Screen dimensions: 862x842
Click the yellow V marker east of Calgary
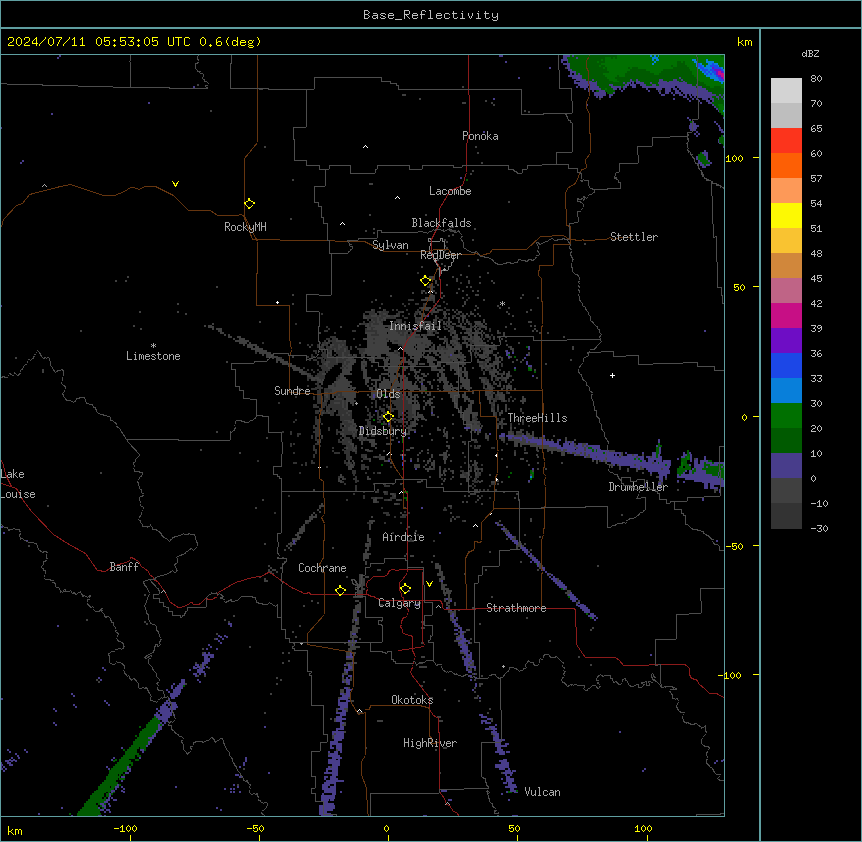point(429,584)
